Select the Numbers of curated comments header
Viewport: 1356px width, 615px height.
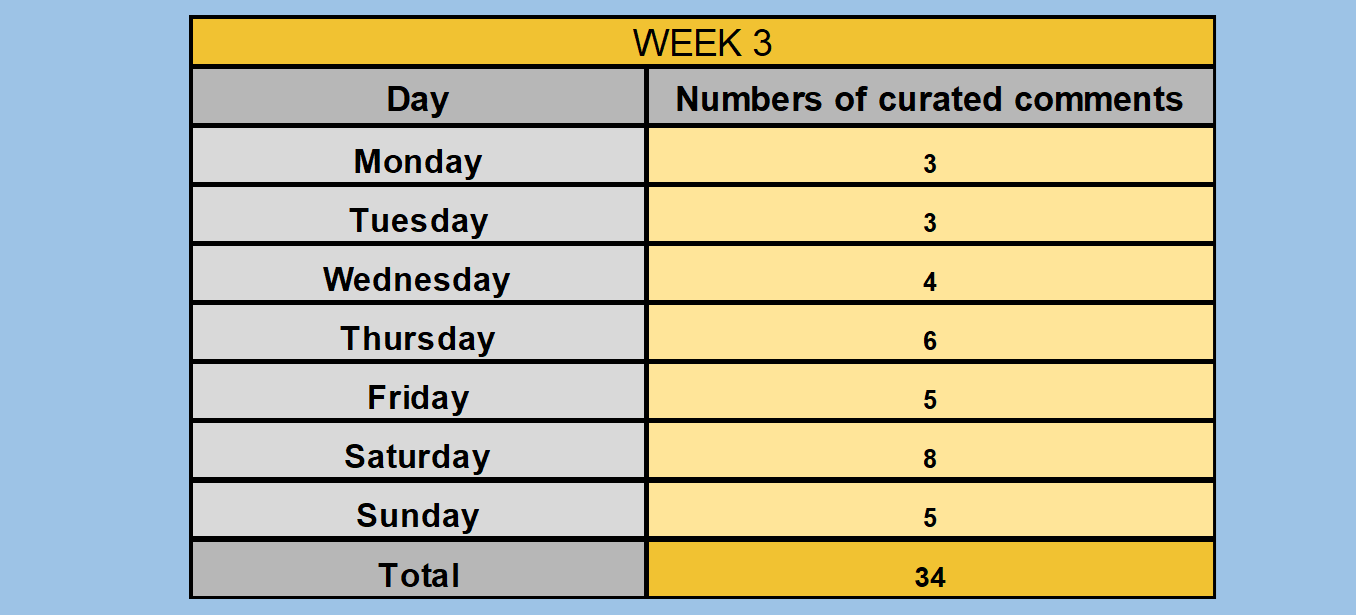(930, 97)
